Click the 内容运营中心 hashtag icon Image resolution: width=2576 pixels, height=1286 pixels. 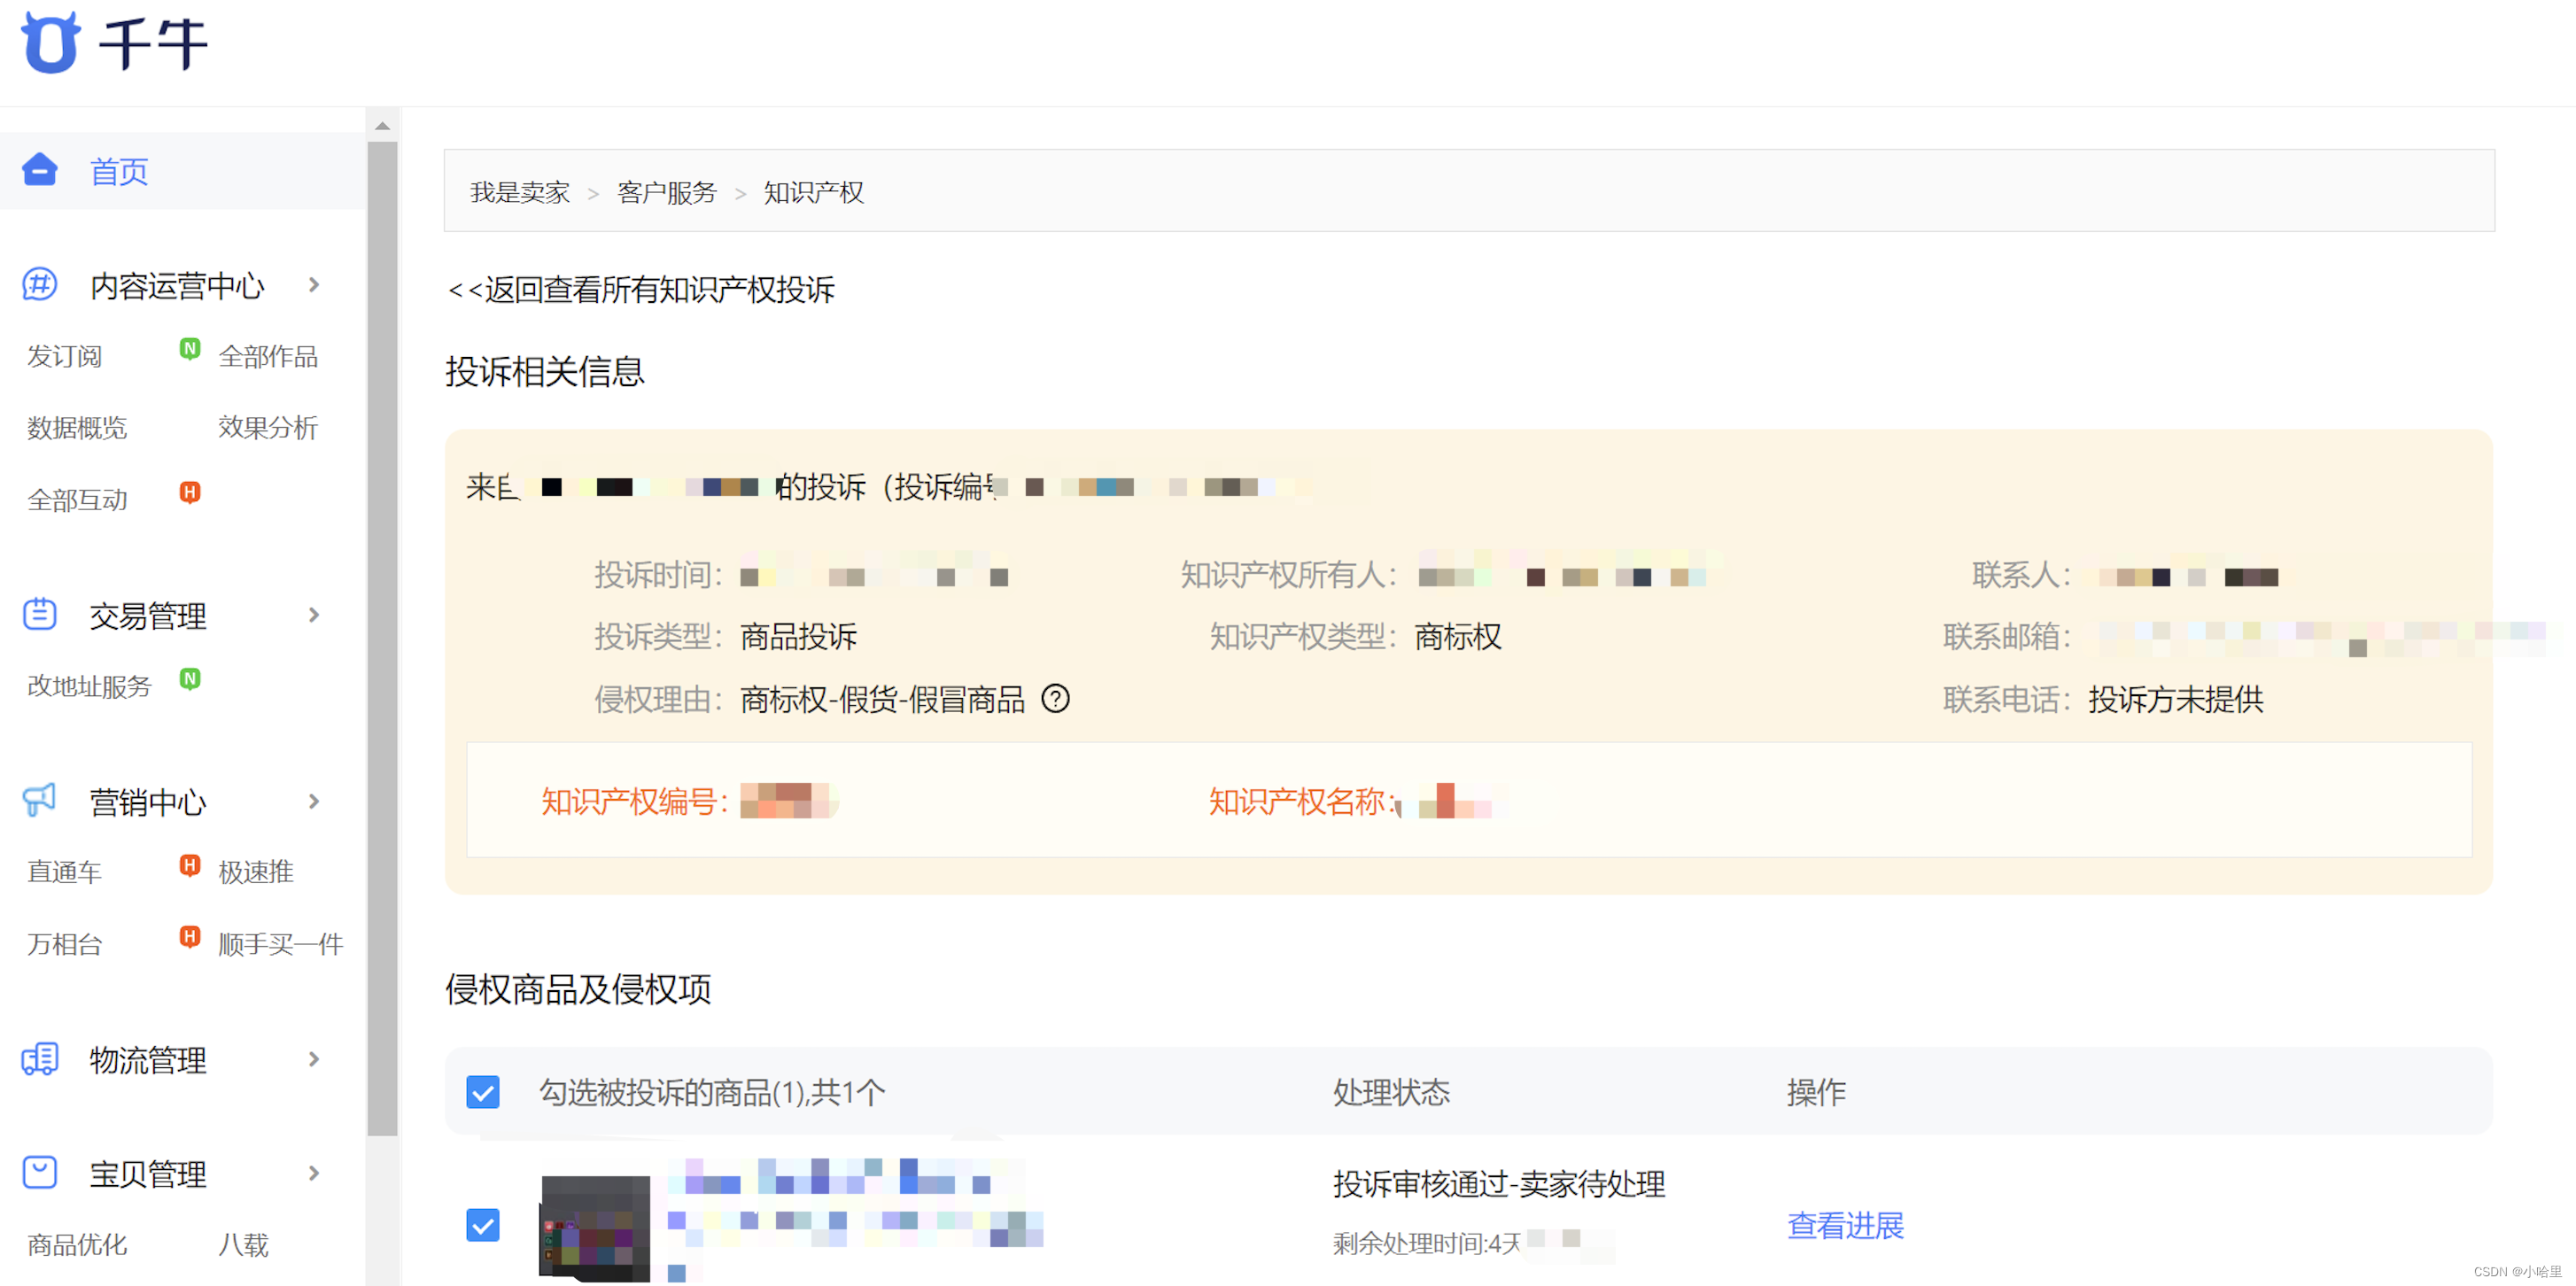click(x=40, y=285)
